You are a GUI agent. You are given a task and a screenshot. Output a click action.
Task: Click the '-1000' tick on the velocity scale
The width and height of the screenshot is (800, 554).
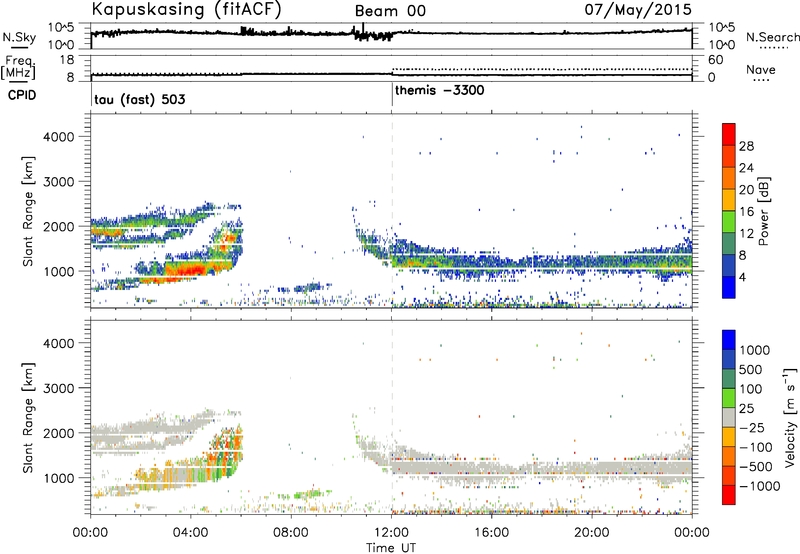tap(759, 486)
